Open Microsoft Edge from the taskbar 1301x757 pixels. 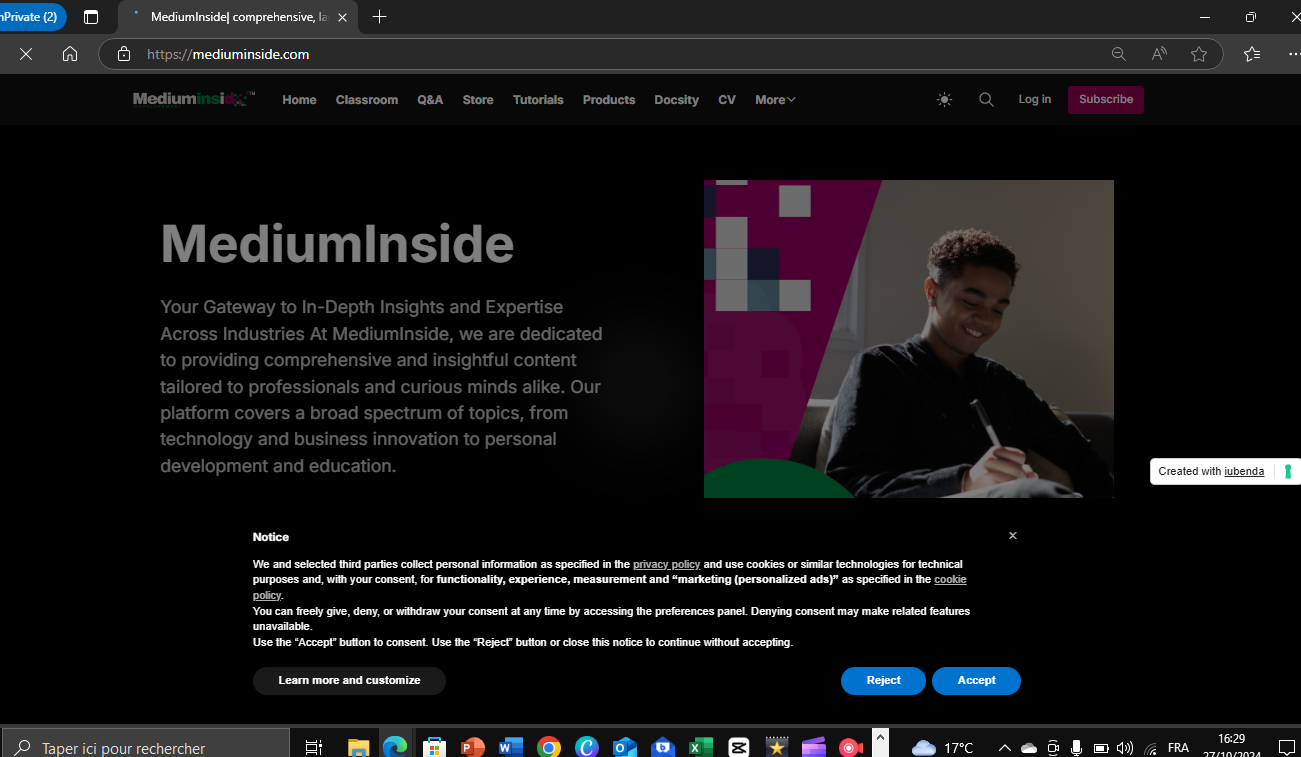(396, 747)
